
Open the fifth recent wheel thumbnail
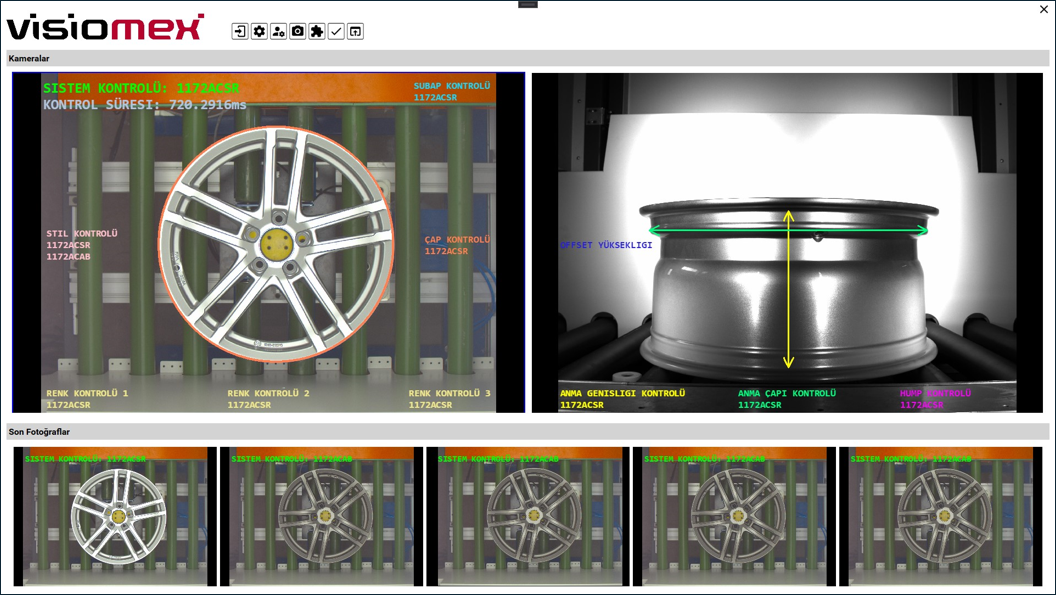tap(940, 516)
